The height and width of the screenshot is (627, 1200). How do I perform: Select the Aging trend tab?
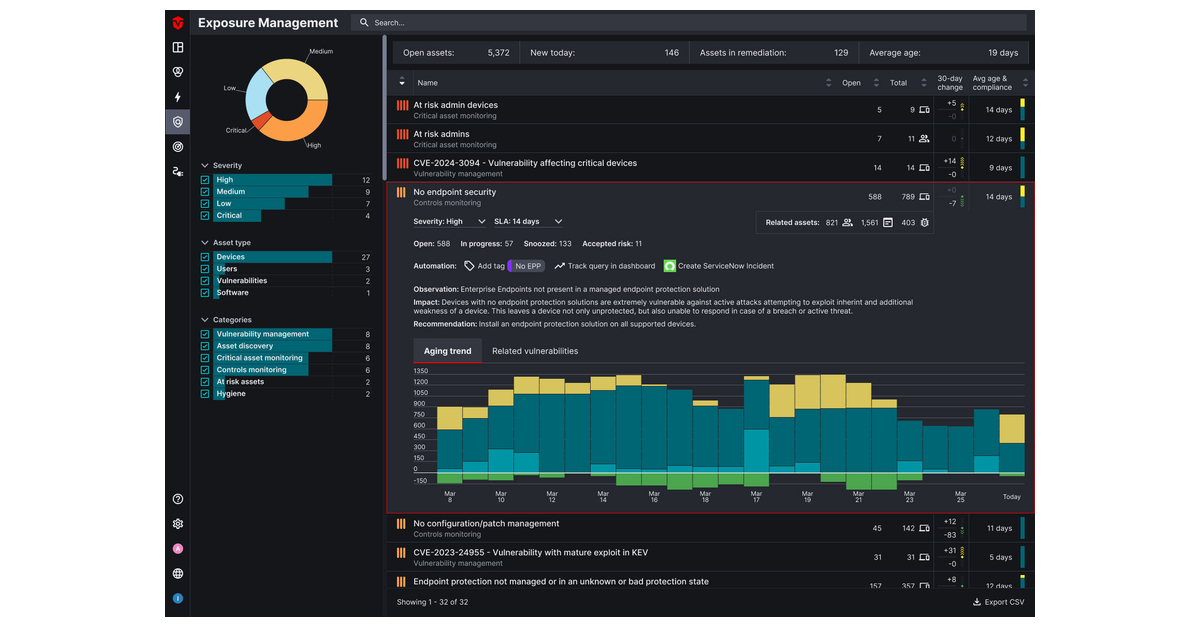(447, 351)
